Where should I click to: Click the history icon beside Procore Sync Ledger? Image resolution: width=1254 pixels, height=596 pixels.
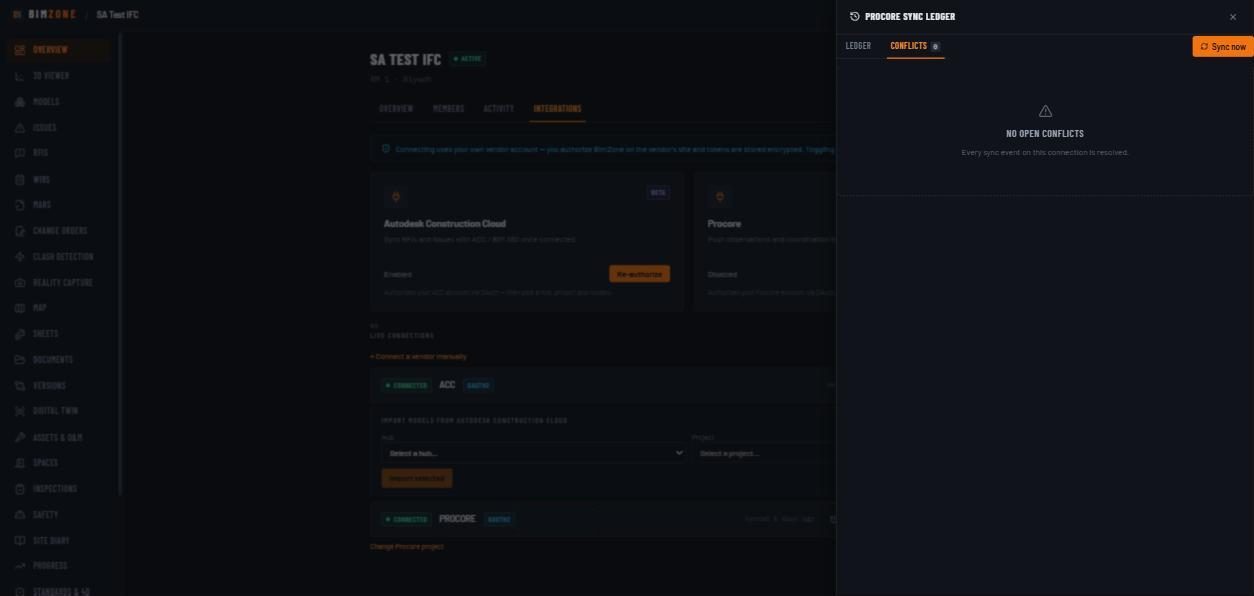point(854,17)
